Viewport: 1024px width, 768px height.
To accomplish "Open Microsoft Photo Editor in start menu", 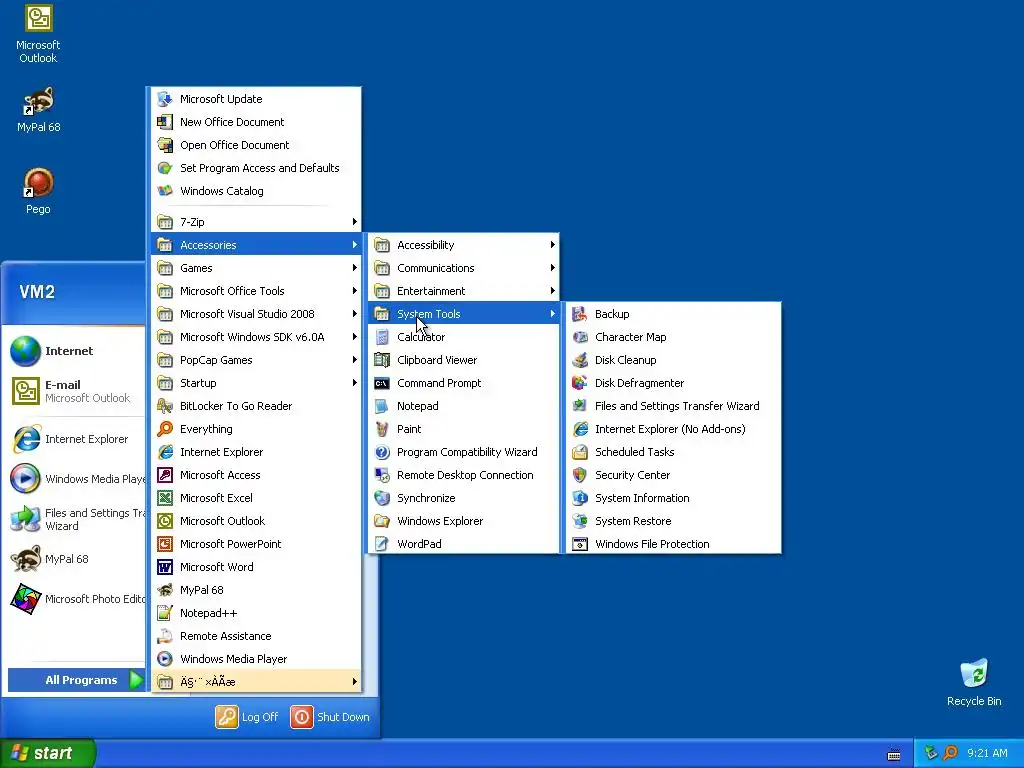I will (x=75, y=599).
